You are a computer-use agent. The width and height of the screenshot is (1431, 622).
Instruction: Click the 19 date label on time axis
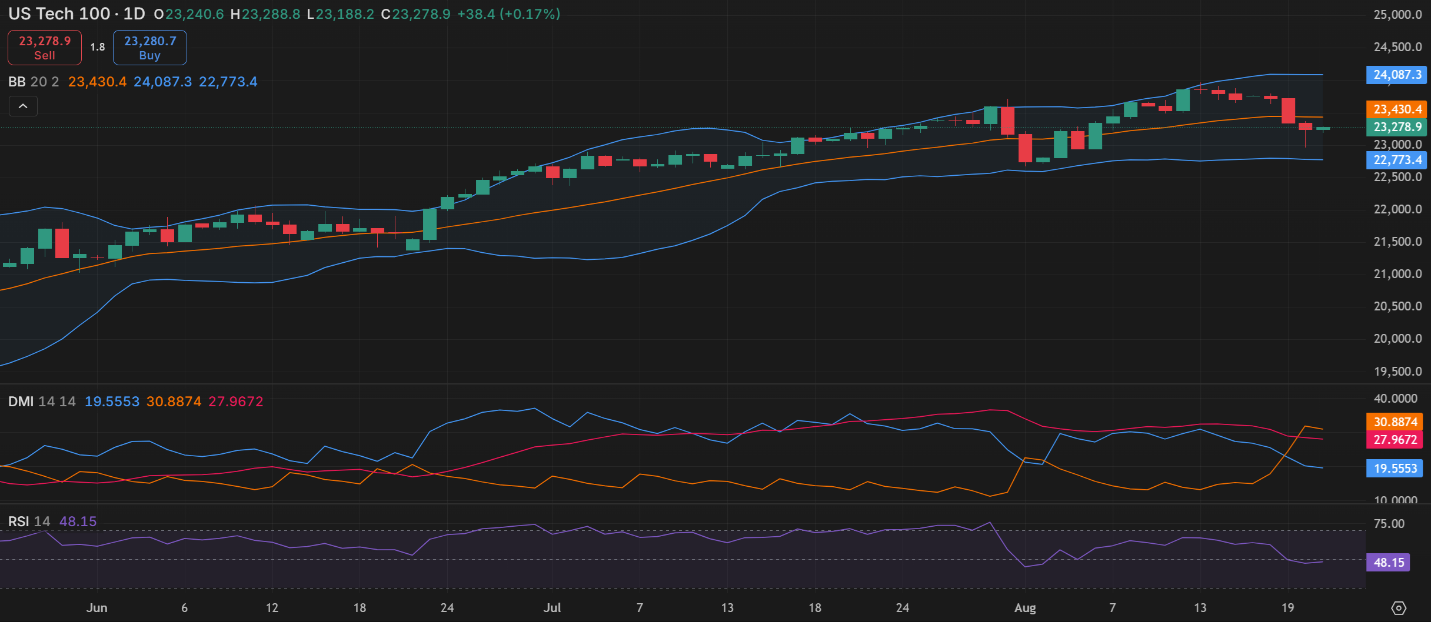(1288, 607)
